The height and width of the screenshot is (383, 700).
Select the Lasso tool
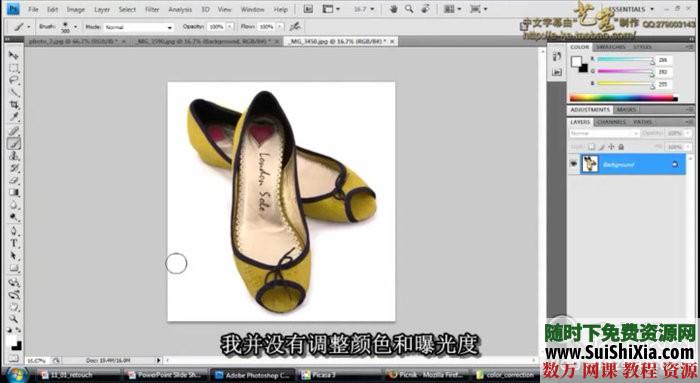pos(14,80)
